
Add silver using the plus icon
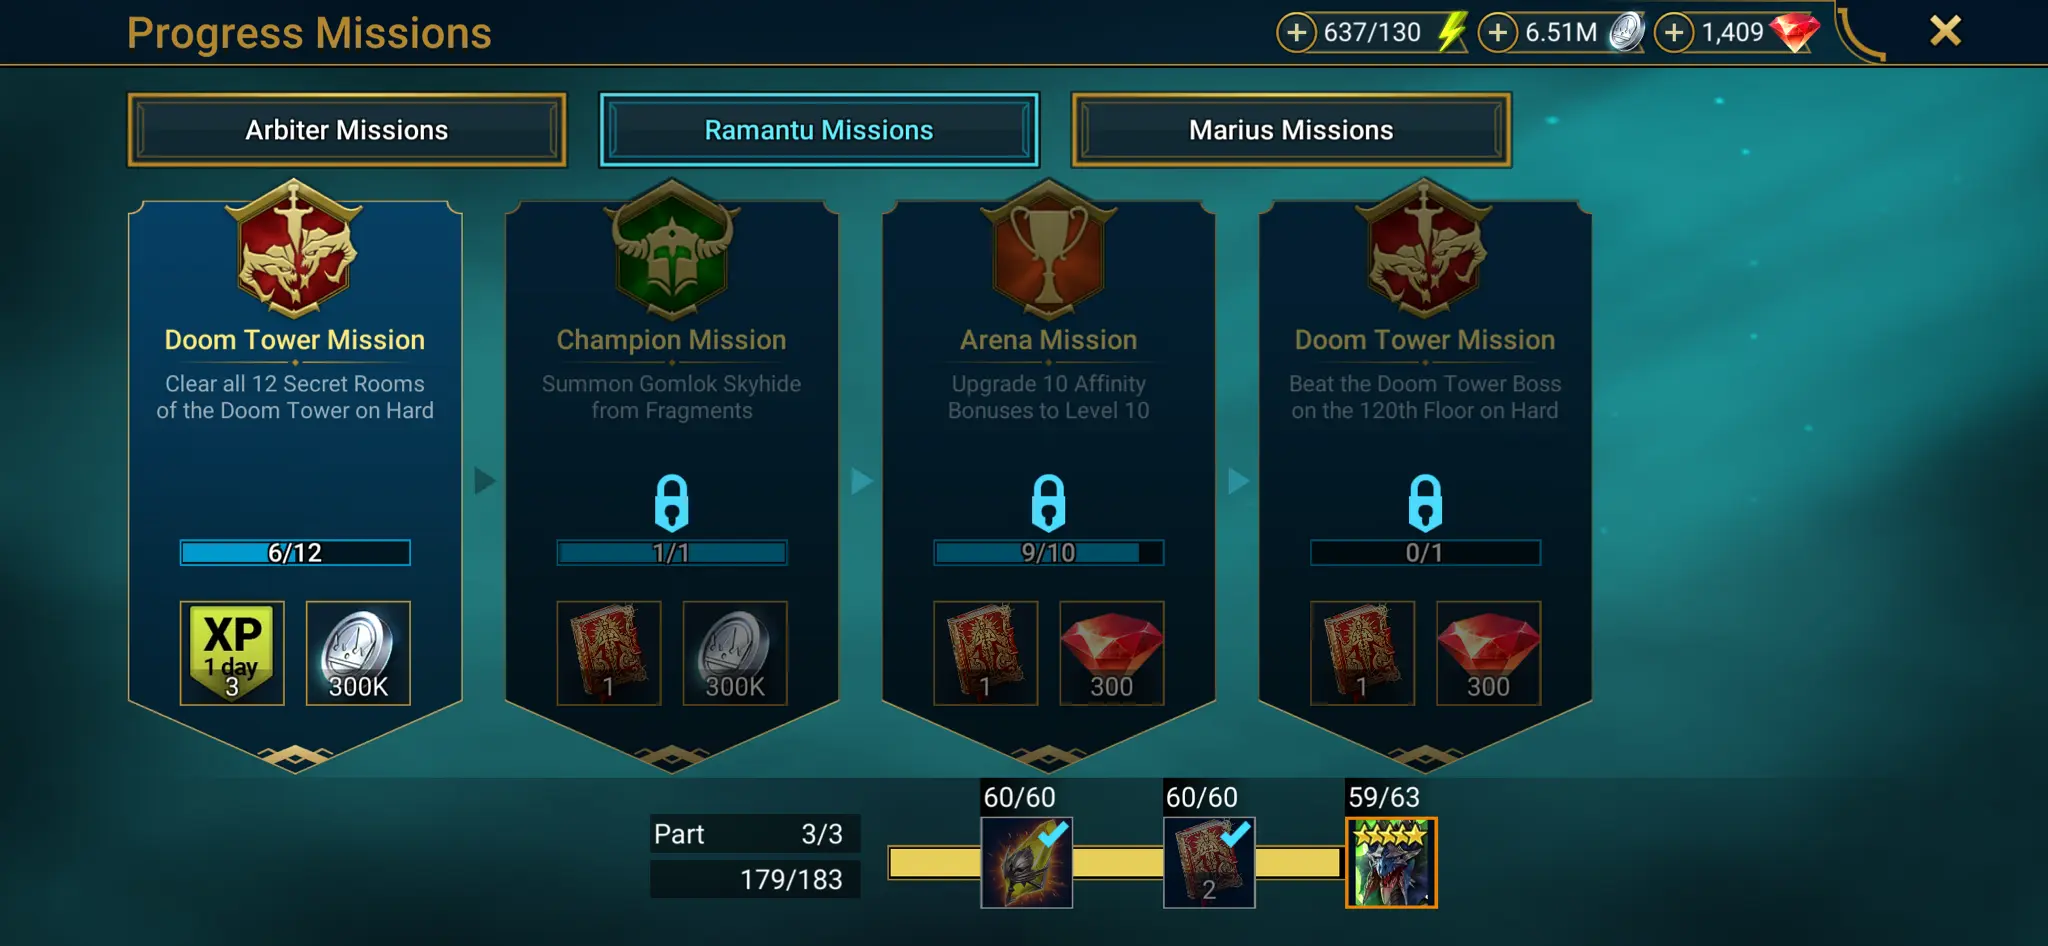point(1497,32)
